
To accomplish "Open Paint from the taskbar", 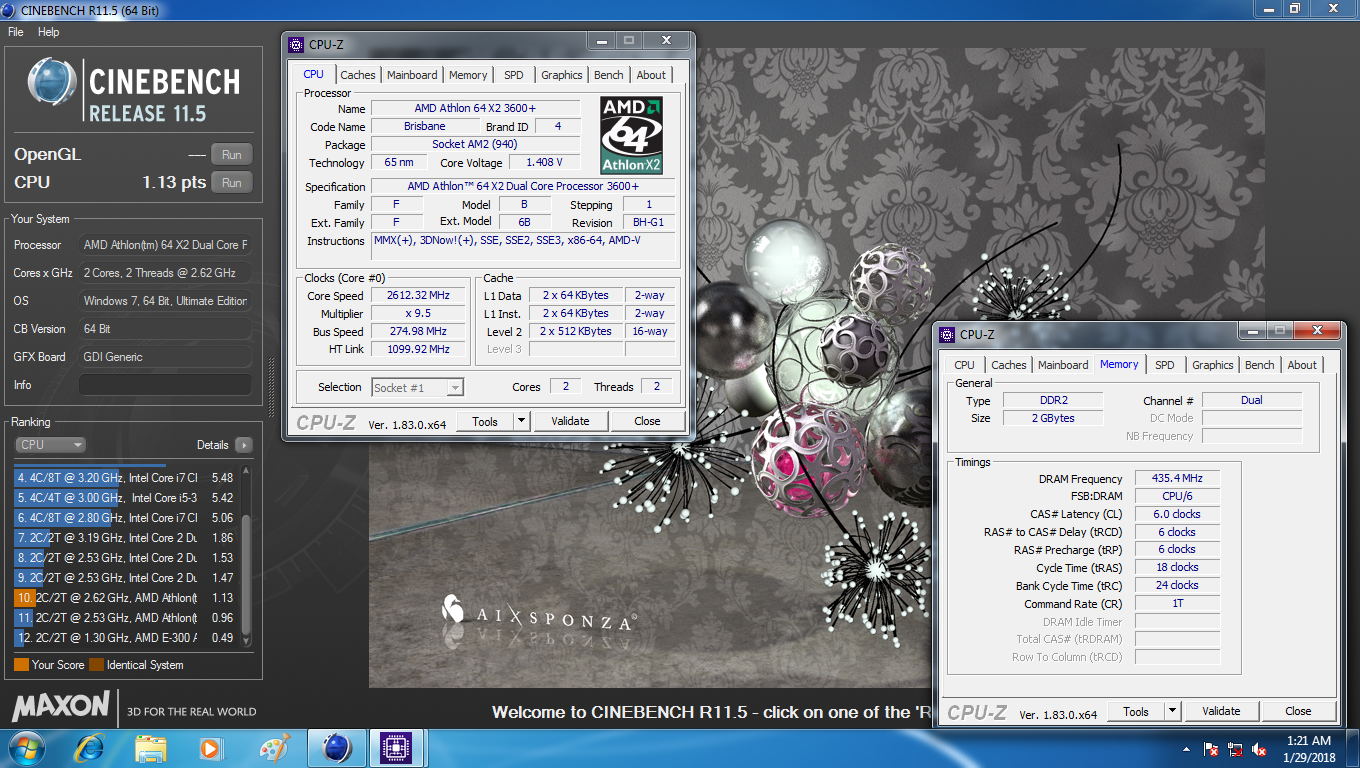I will tap(274, 748).
